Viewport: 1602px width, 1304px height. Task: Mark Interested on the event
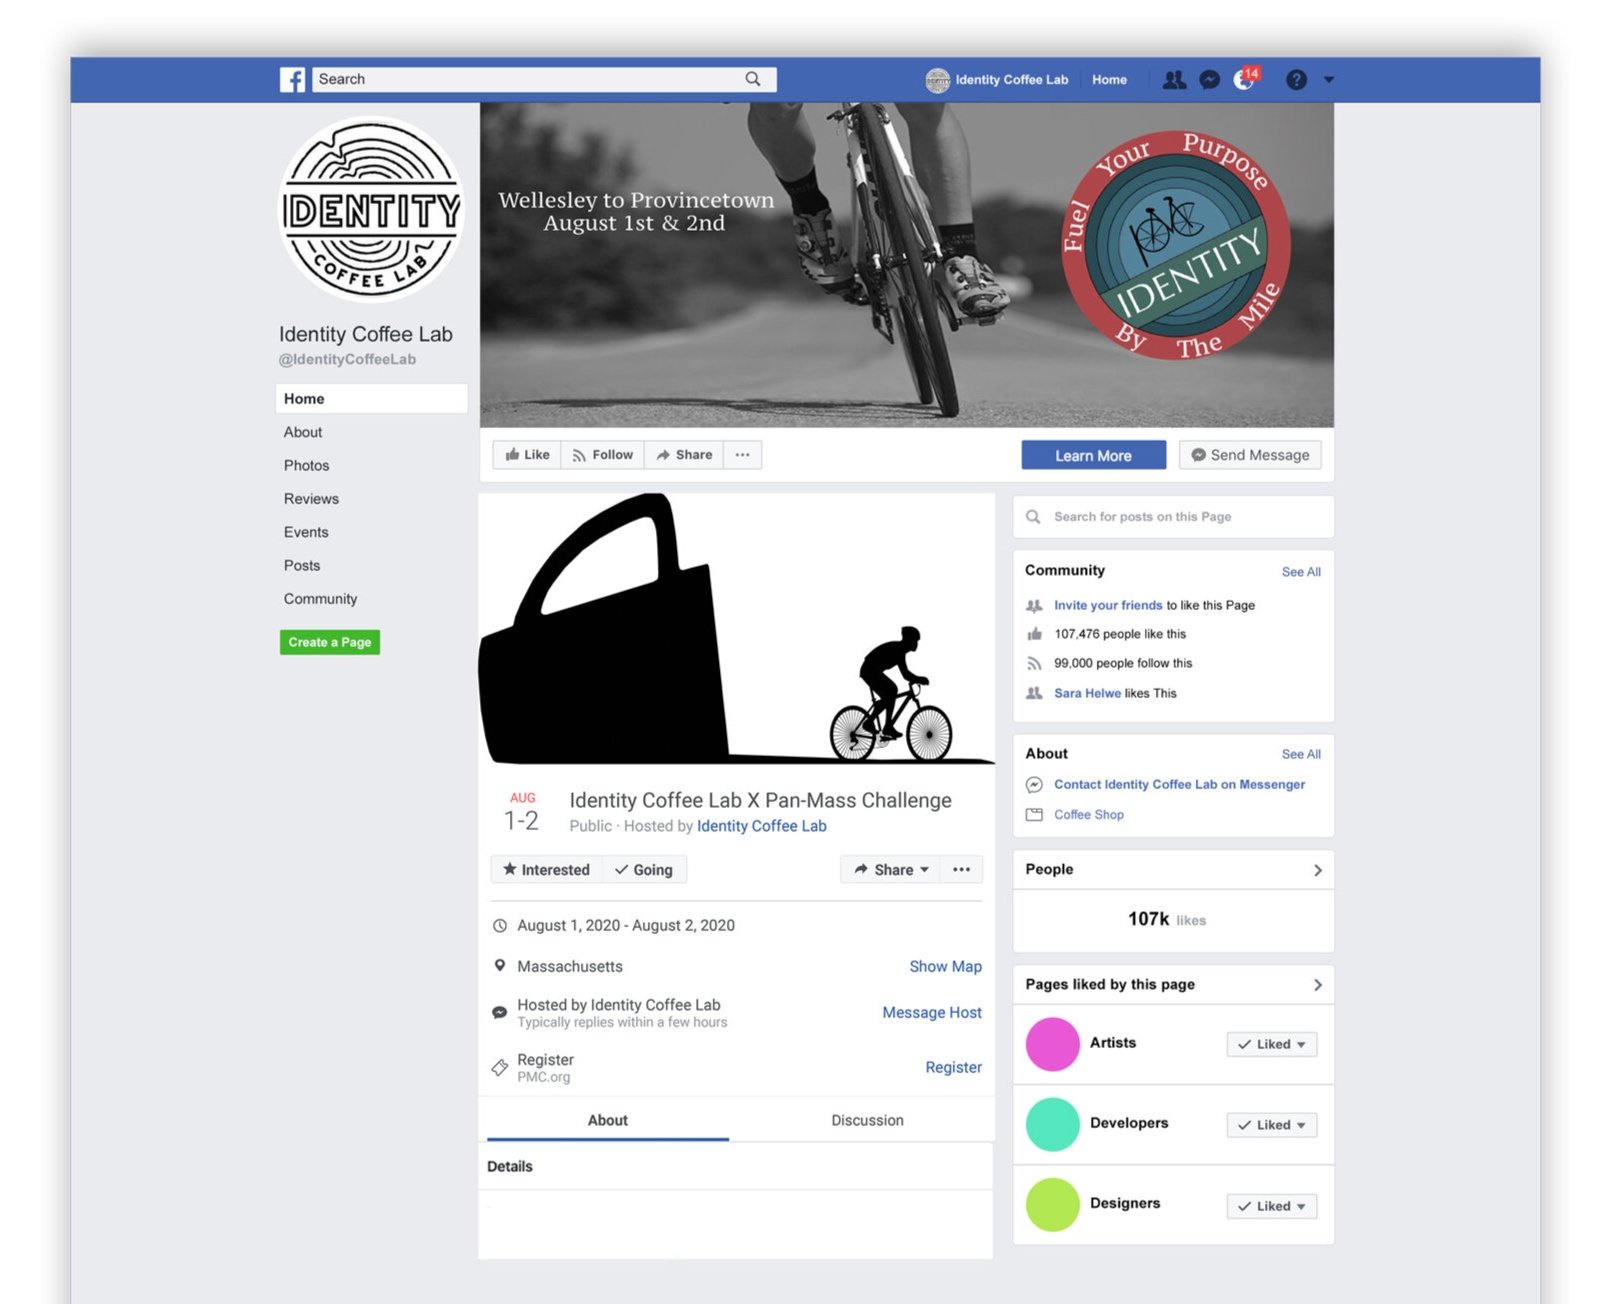[546, 870]
